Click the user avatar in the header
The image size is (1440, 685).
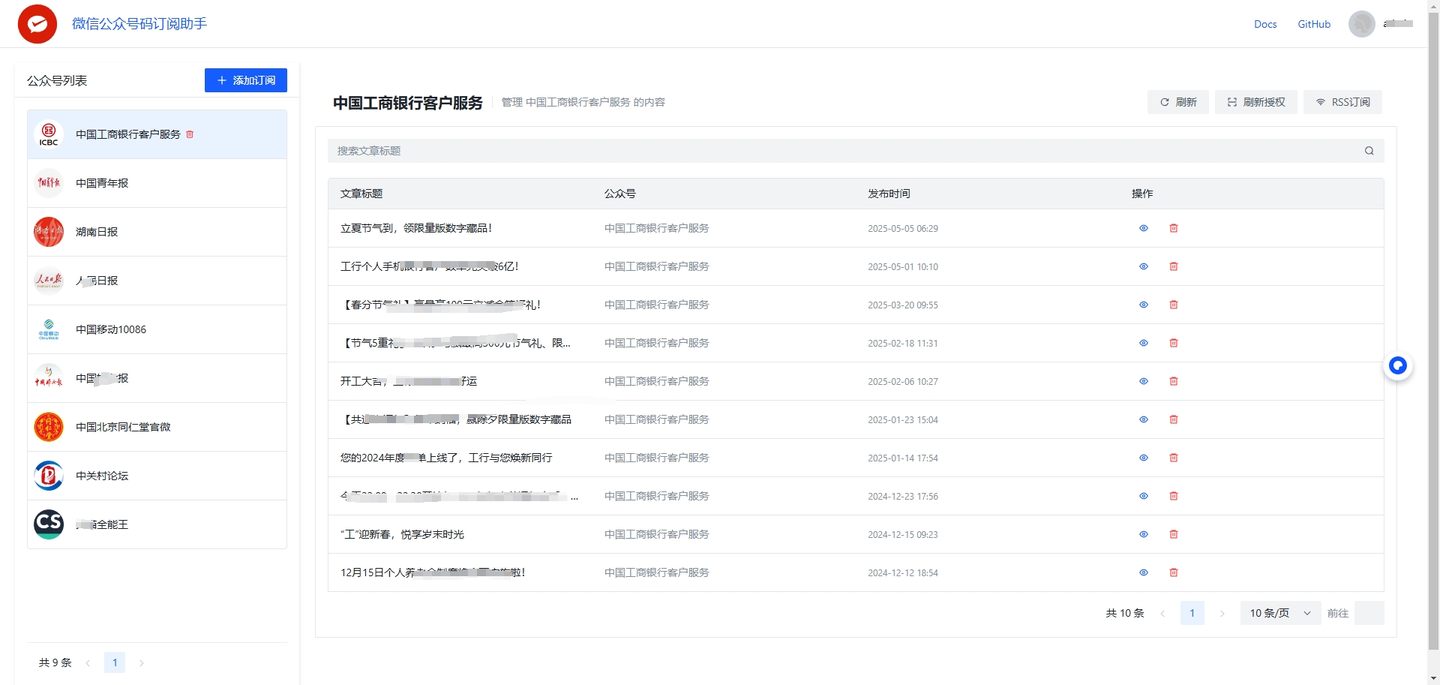point(1361,23)
